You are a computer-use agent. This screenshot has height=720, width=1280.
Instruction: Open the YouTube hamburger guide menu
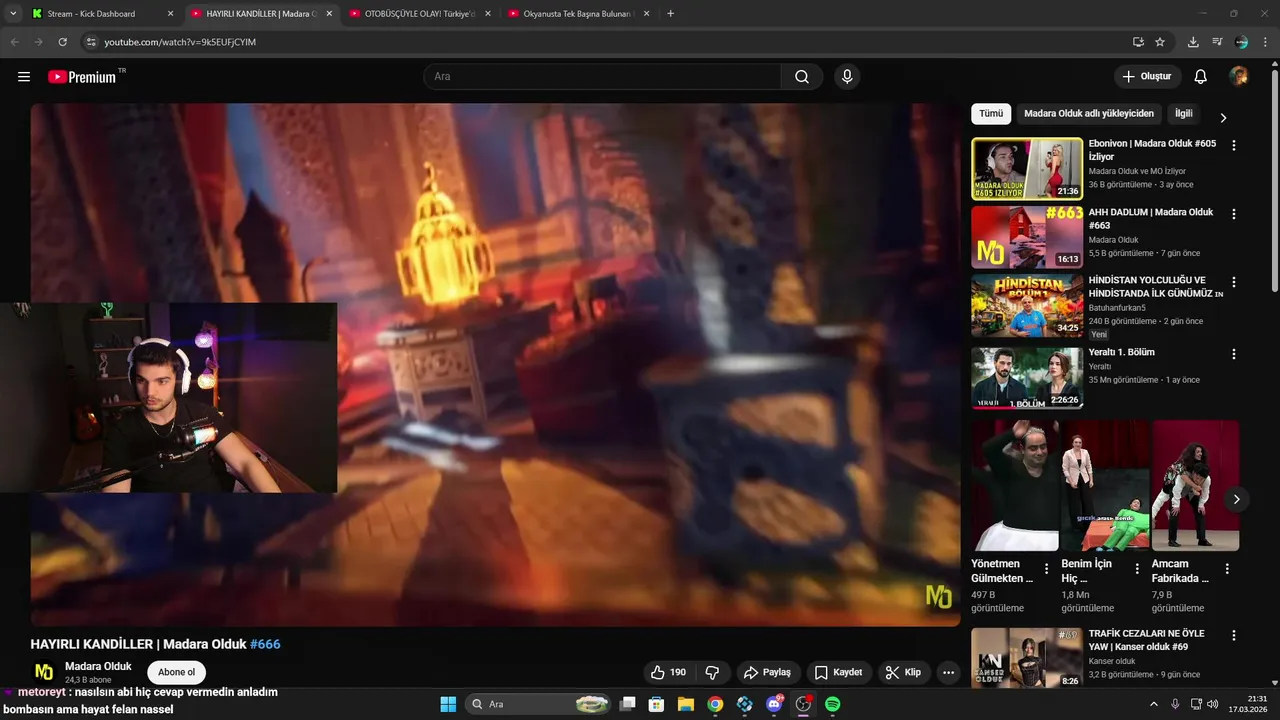[x=24, y=77]
